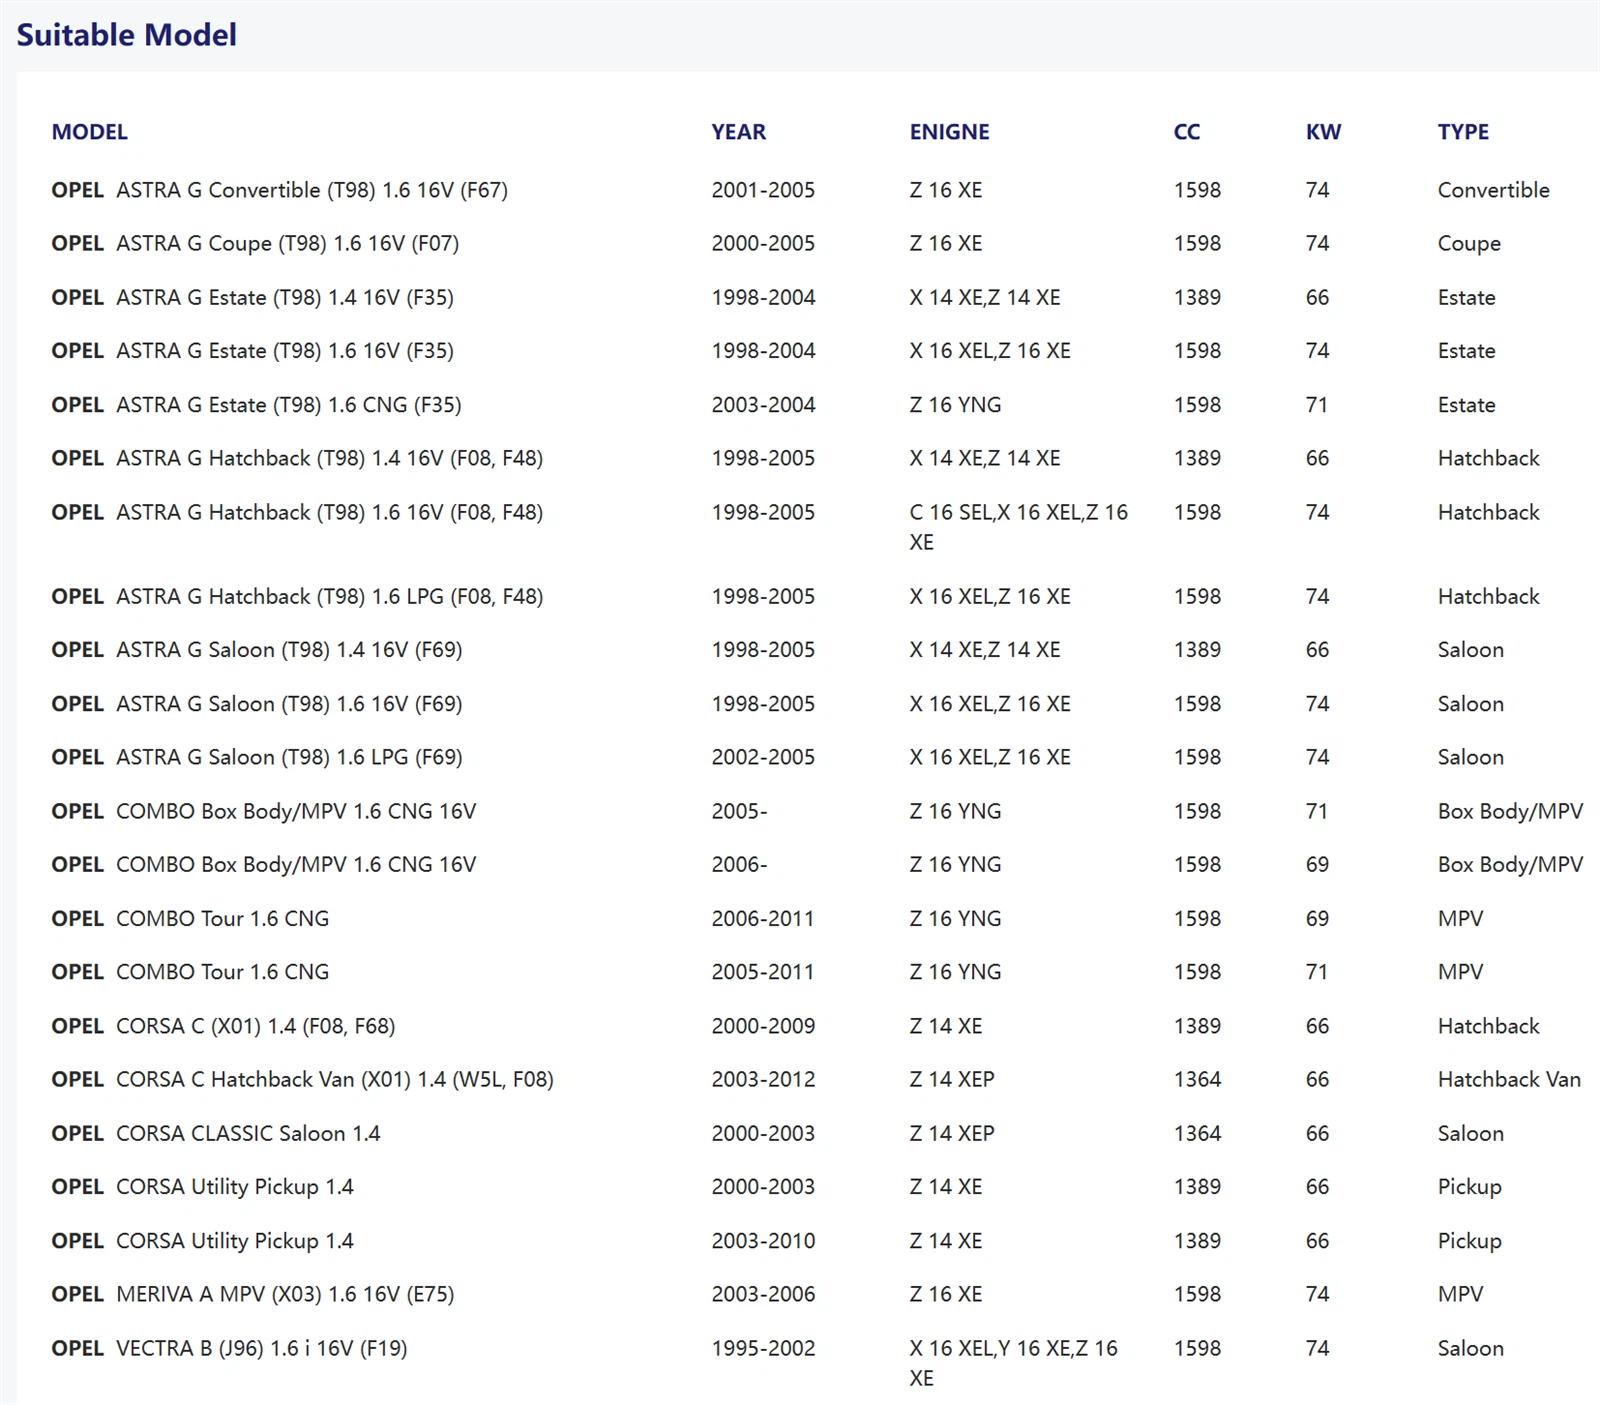This screenshot has width=1600, height=1405.
Task: Select 'CORSA C (X01) 1.4 (F08, F68)' model
Action: coord(256,1026)
